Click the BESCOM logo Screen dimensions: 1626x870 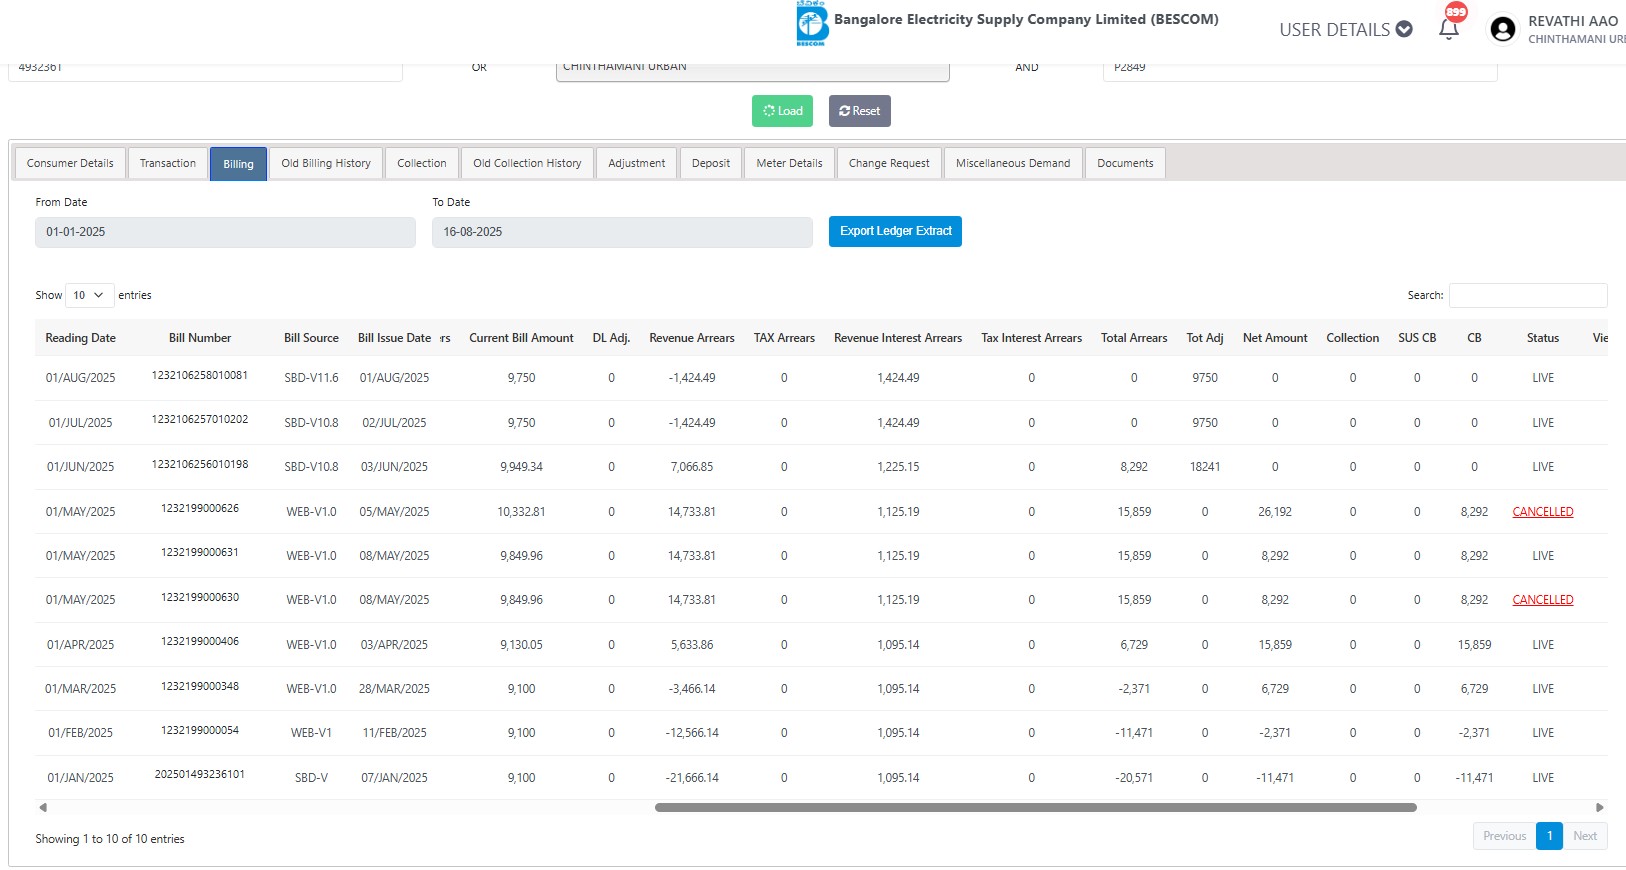click(x=811, y=24)
